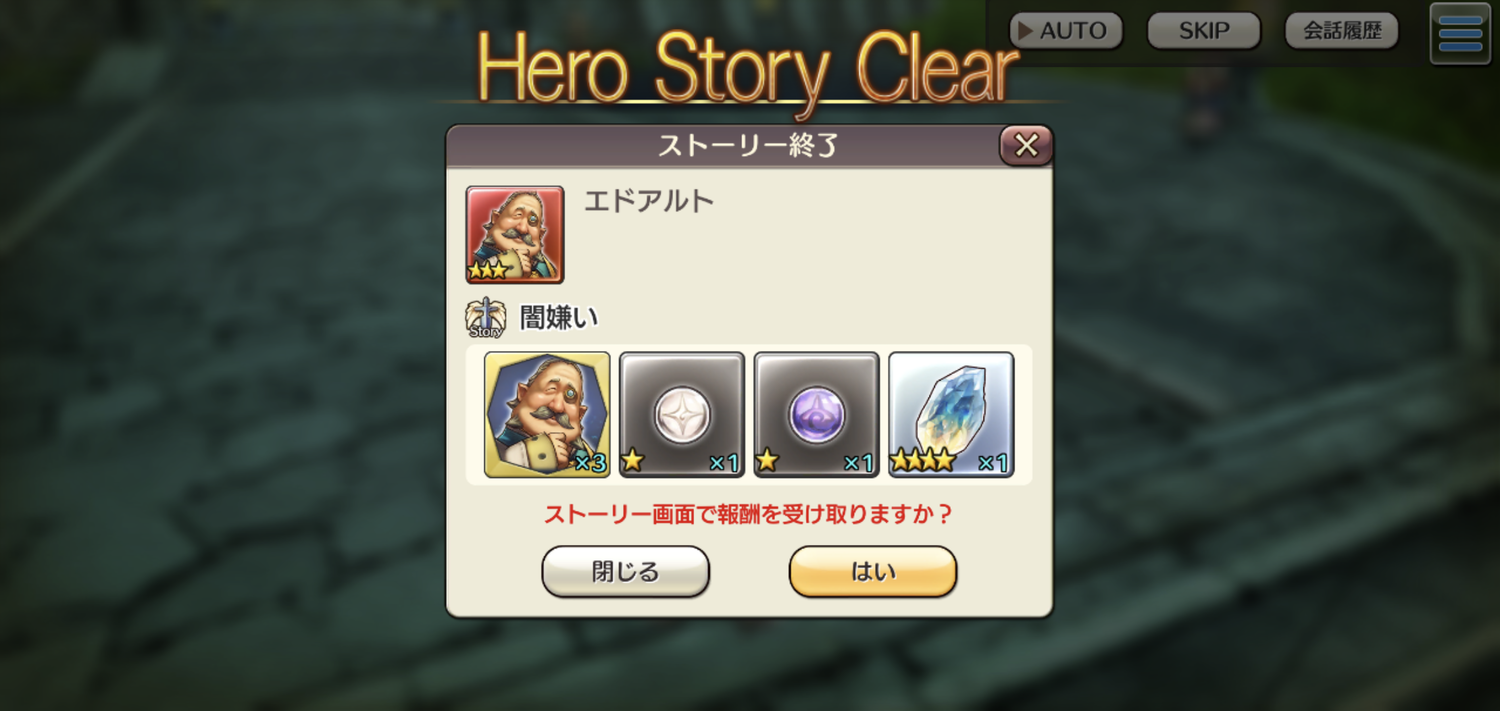Click the Hero Story Clear banner

click(x=748, y=68)
